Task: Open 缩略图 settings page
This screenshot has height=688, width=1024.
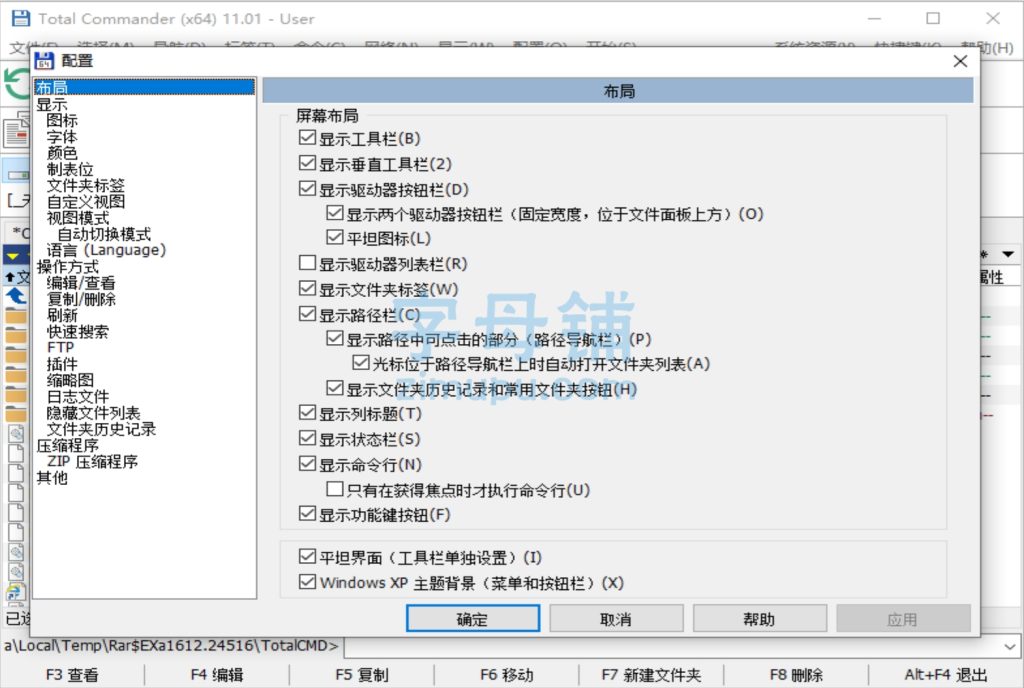Action: pos(70,380)
